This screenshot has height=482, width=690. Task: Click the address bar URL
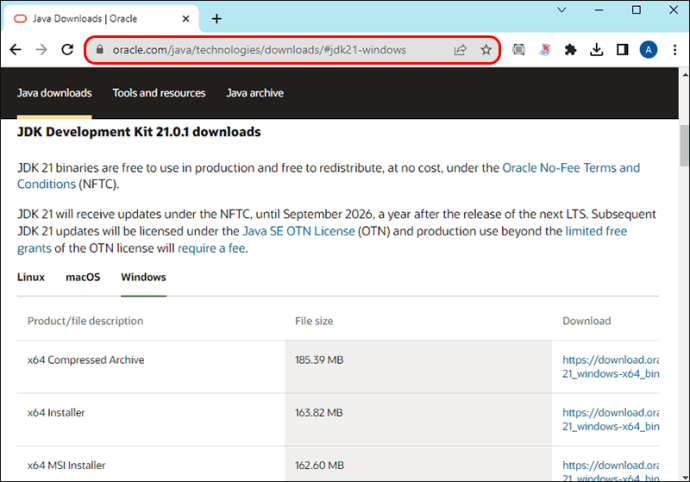point(259,50)
